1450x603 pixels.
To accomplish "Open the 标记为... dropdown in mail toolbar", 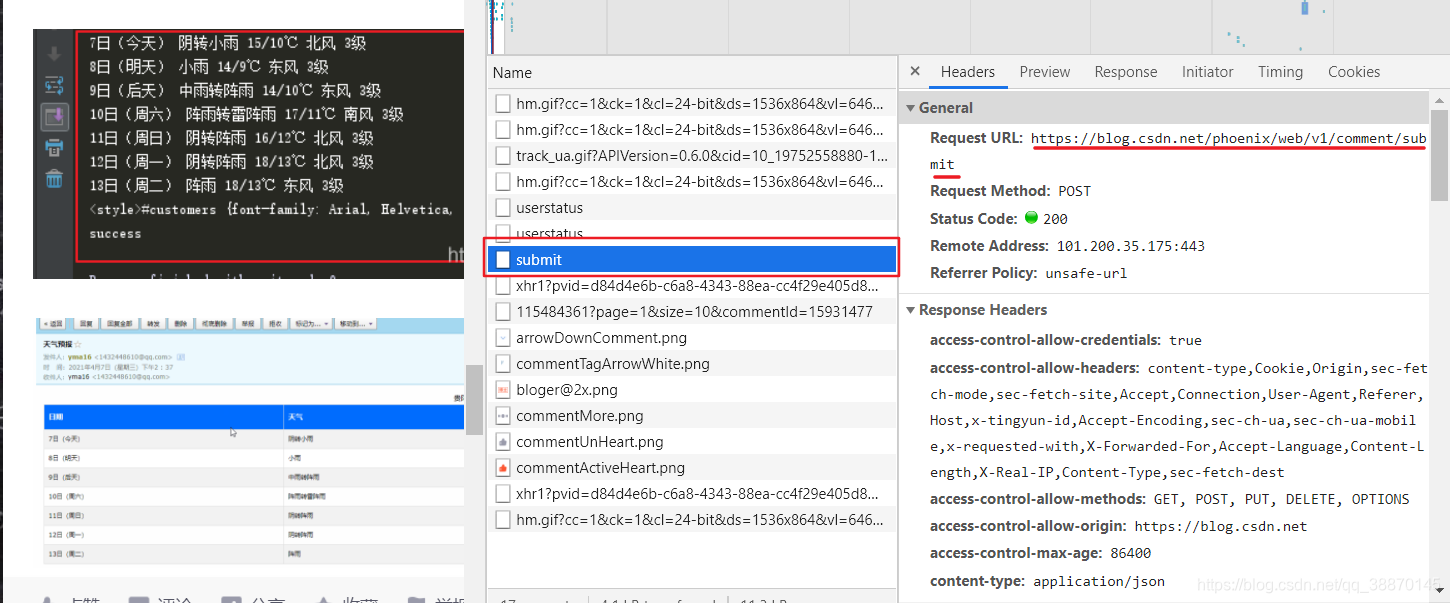I will [311, 324].
